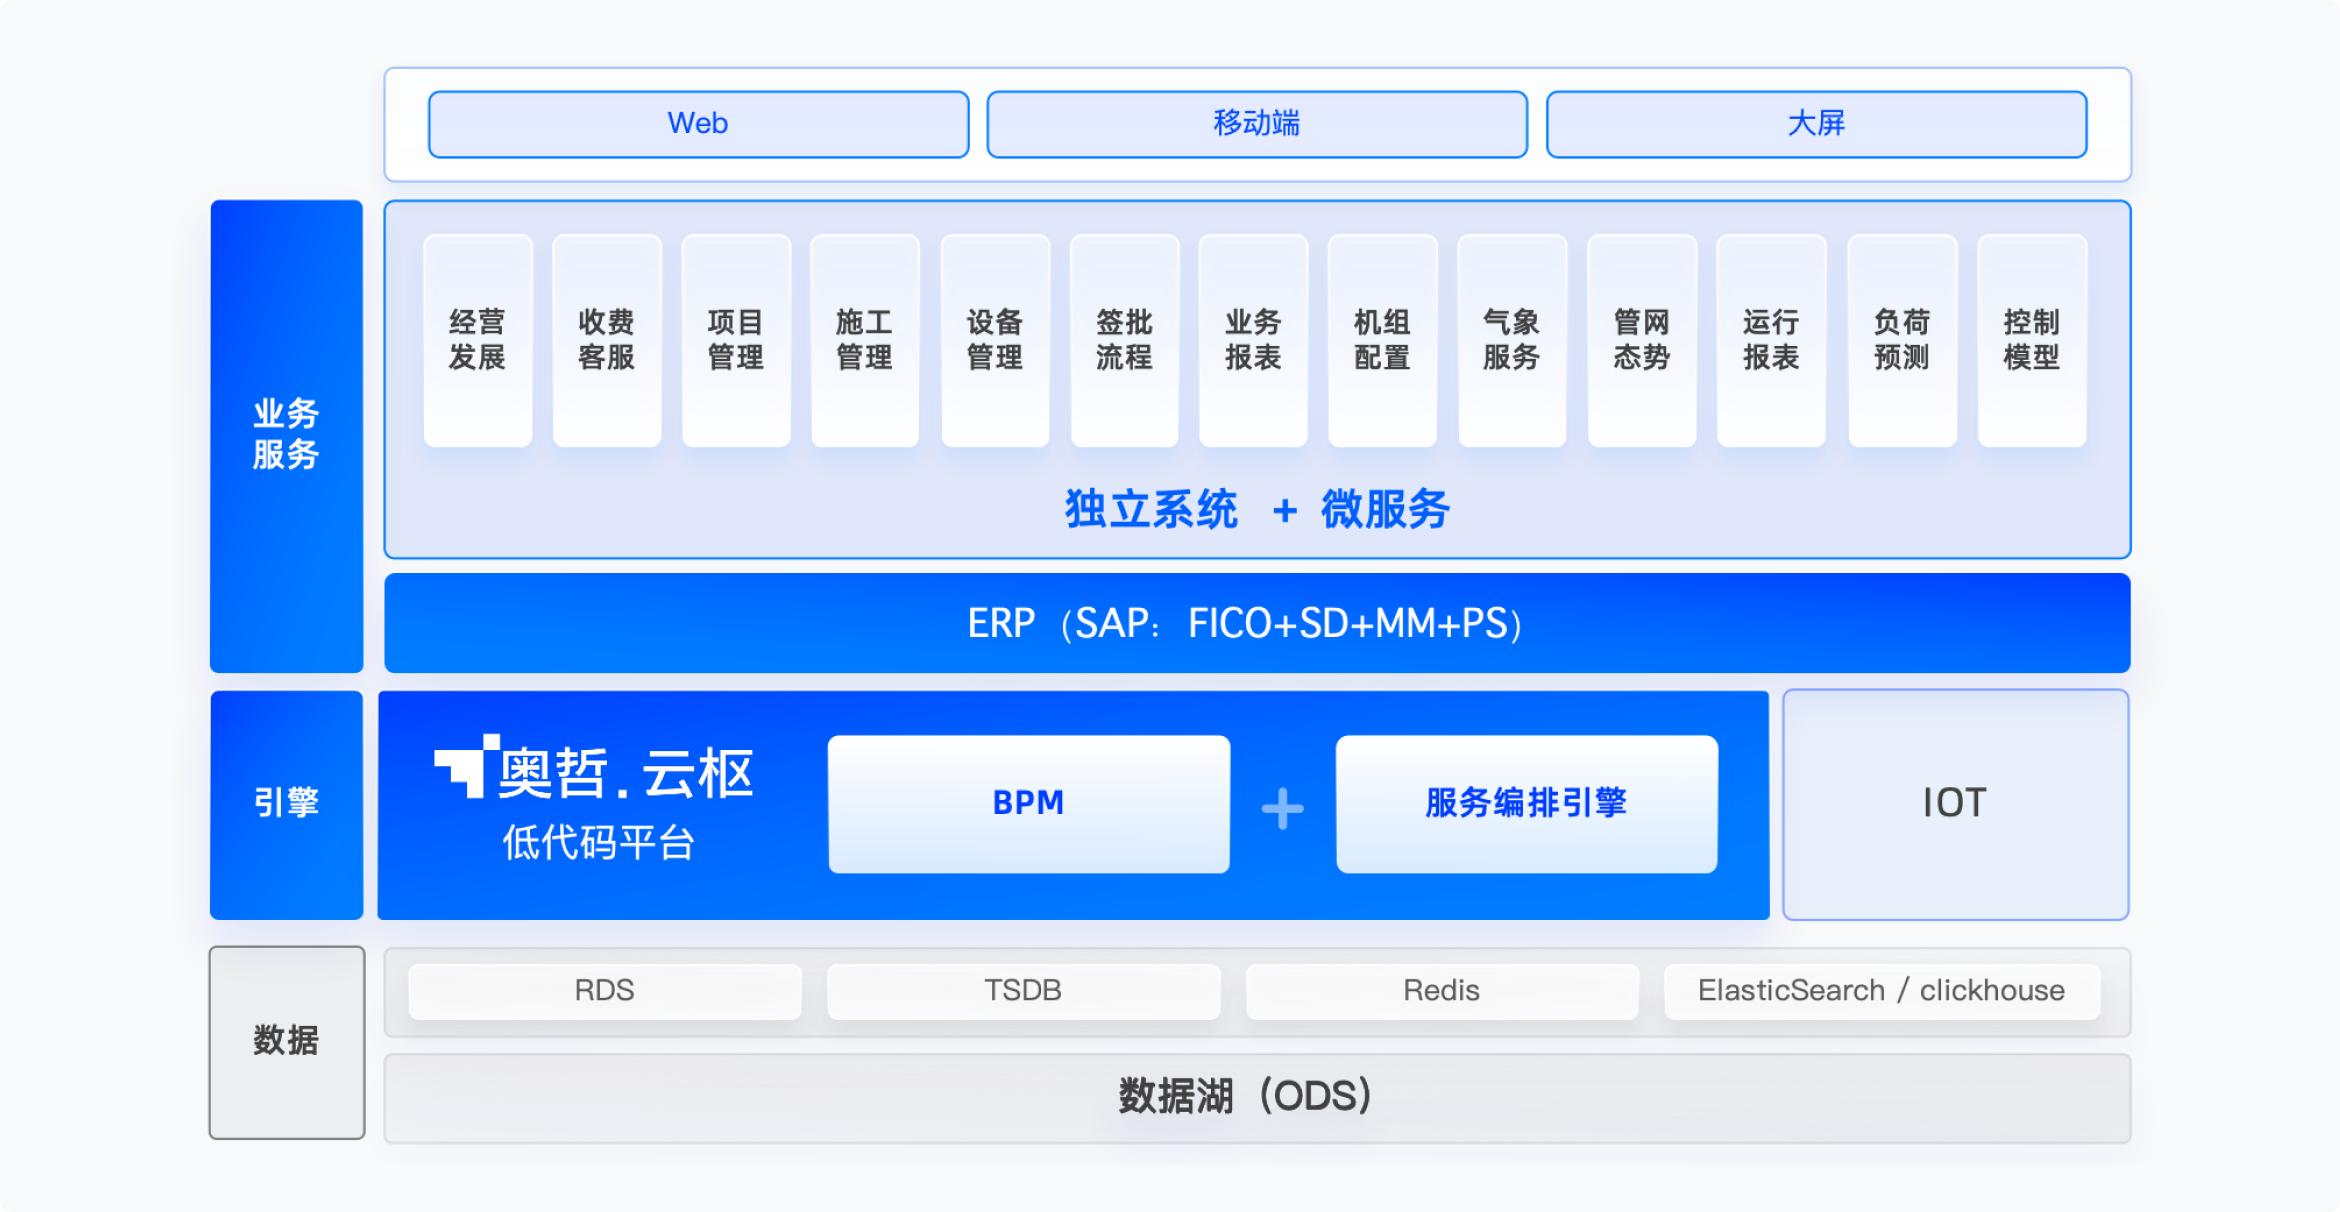Click the 业务服务 layer label
The width and height of the screenshot is (2340, 1212).
point(286,436)
